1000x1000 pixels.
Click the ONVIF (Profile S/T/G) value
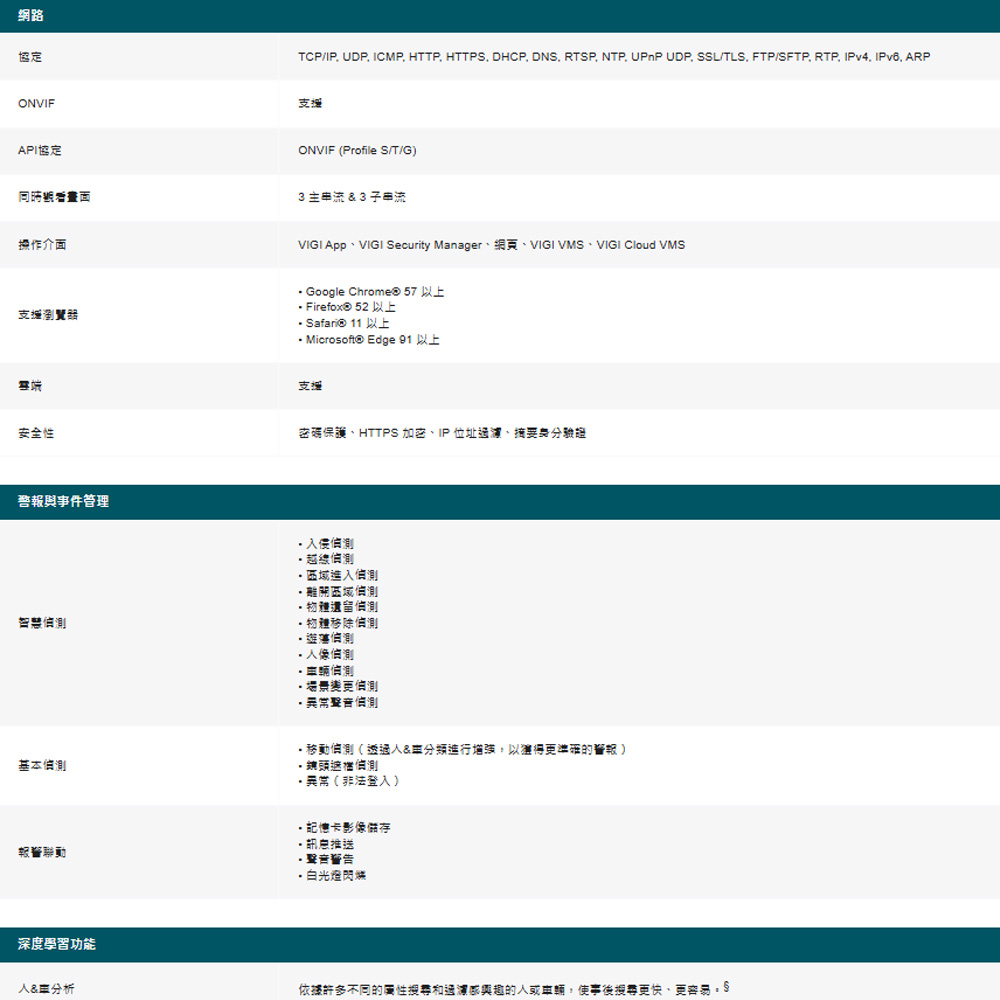[357, 150]
